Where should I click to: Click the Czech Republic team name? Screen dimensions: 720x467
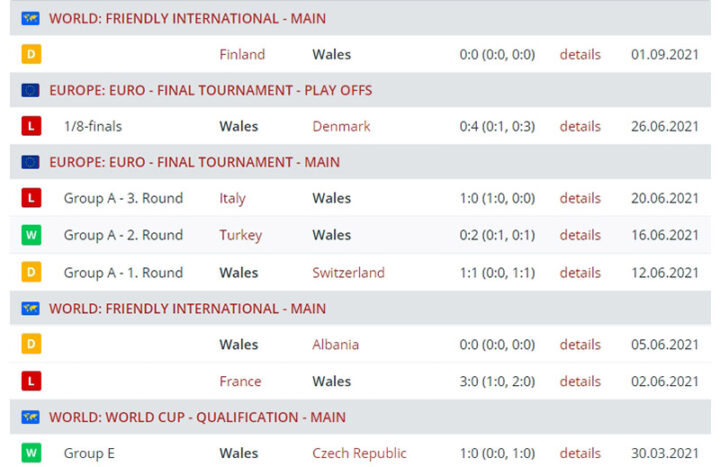point(360,454)
